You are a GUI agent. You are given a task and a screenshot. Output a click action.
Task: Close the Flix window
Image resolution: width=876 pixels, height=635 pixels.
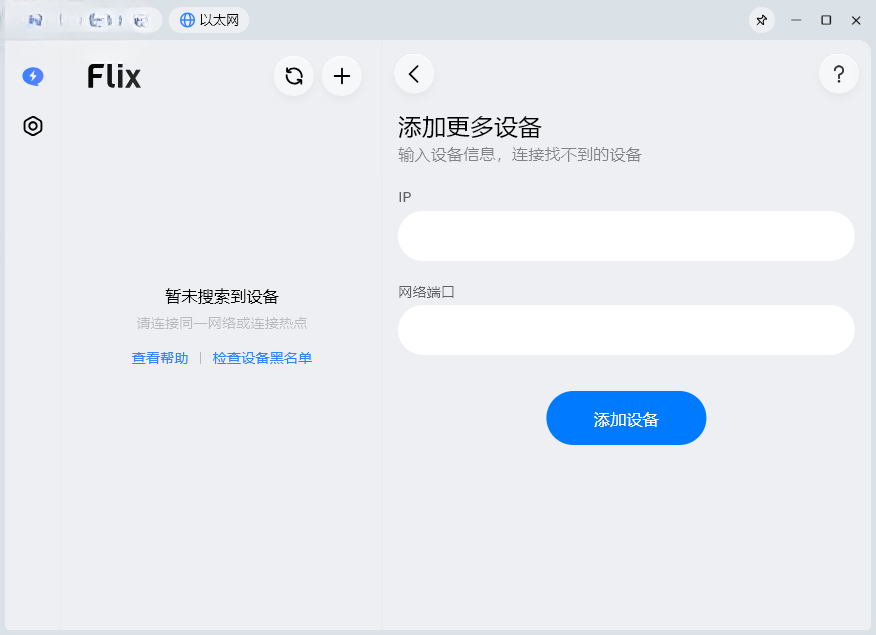(856, 20)
